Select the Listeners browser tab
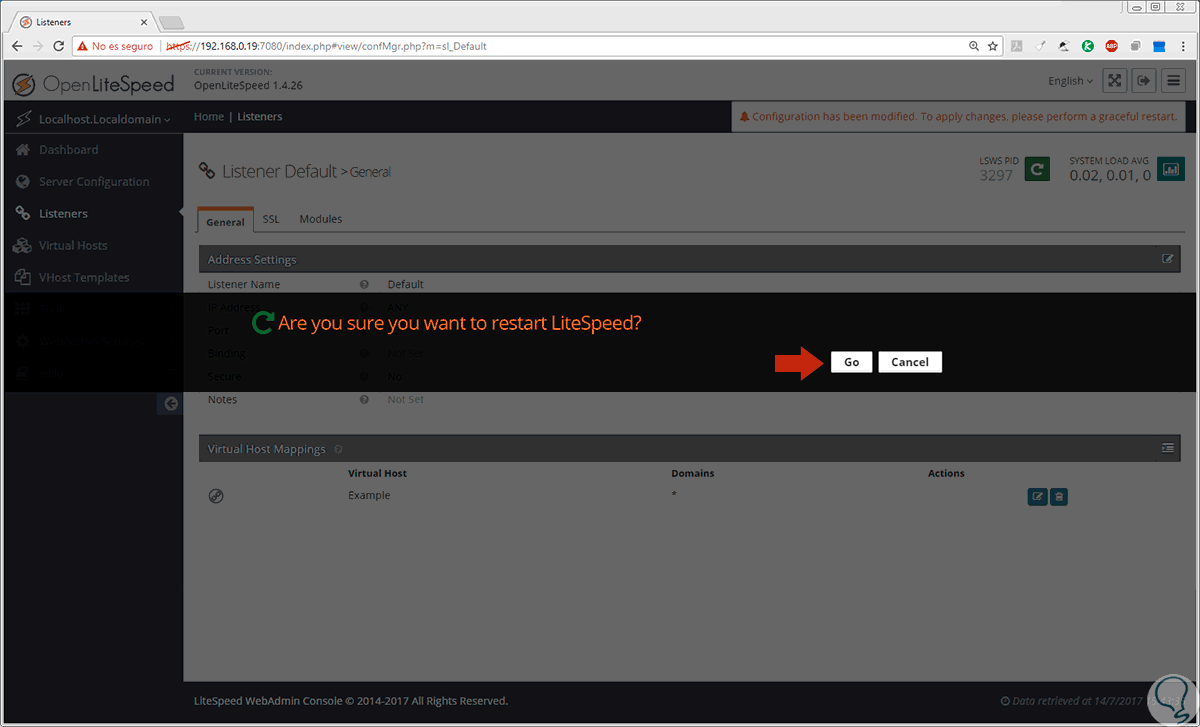1200x727 pixels. pyautogui.click(x=83, y=21)
